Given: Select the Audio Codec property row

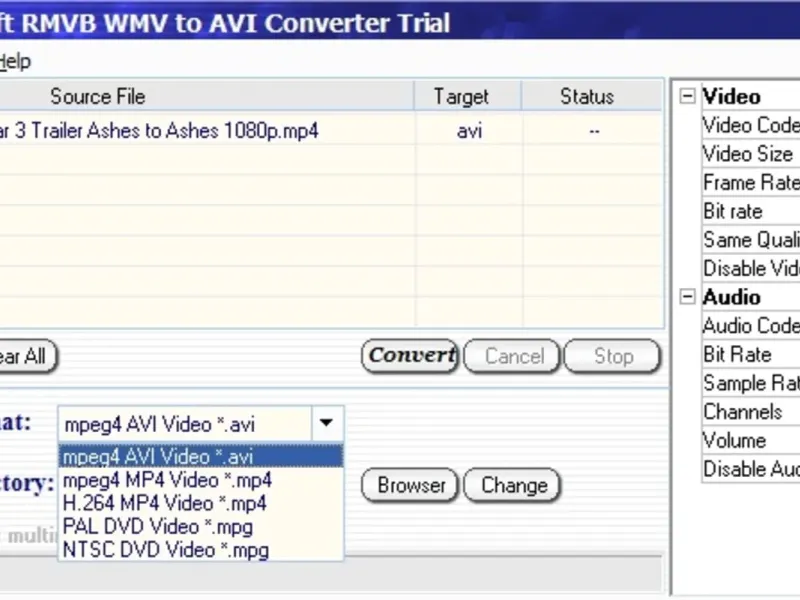Looking at the screenshot, I should click(751, 326).
